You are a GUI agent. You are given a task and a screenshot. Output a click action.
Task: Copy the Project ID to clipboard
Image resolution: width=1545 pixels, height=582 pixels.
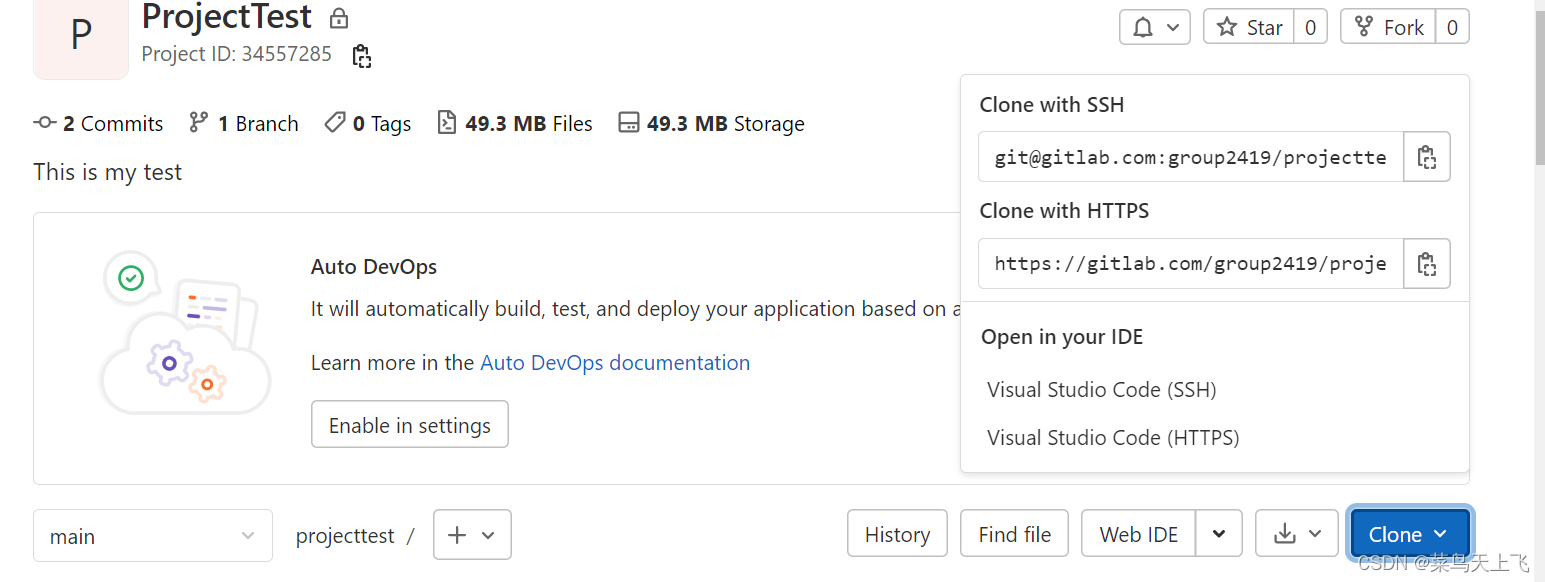[362, 56]
